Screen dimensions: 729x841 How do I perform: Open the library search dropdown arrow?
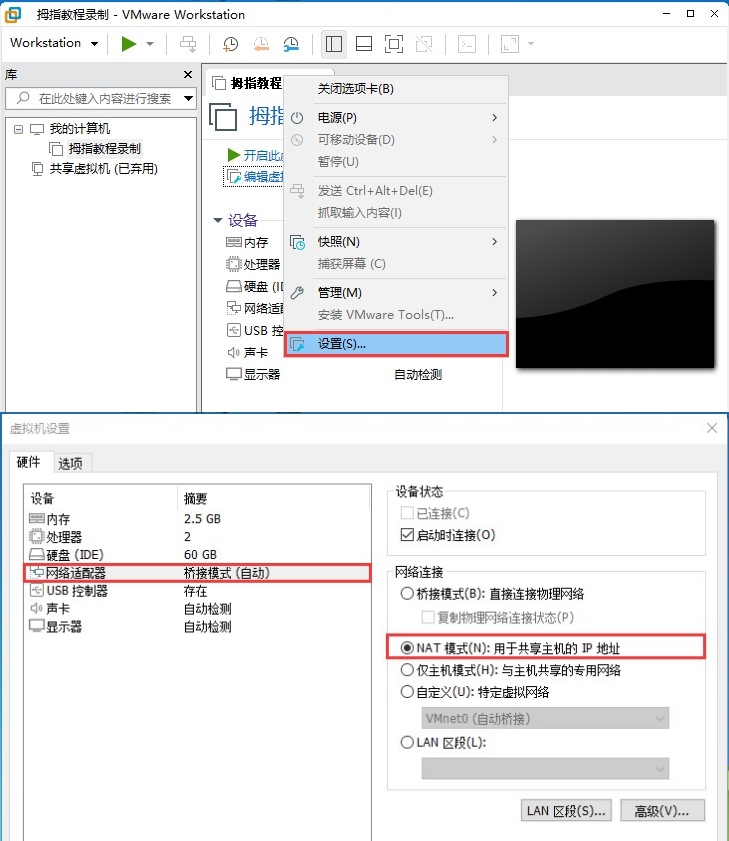tap(188, 99)
